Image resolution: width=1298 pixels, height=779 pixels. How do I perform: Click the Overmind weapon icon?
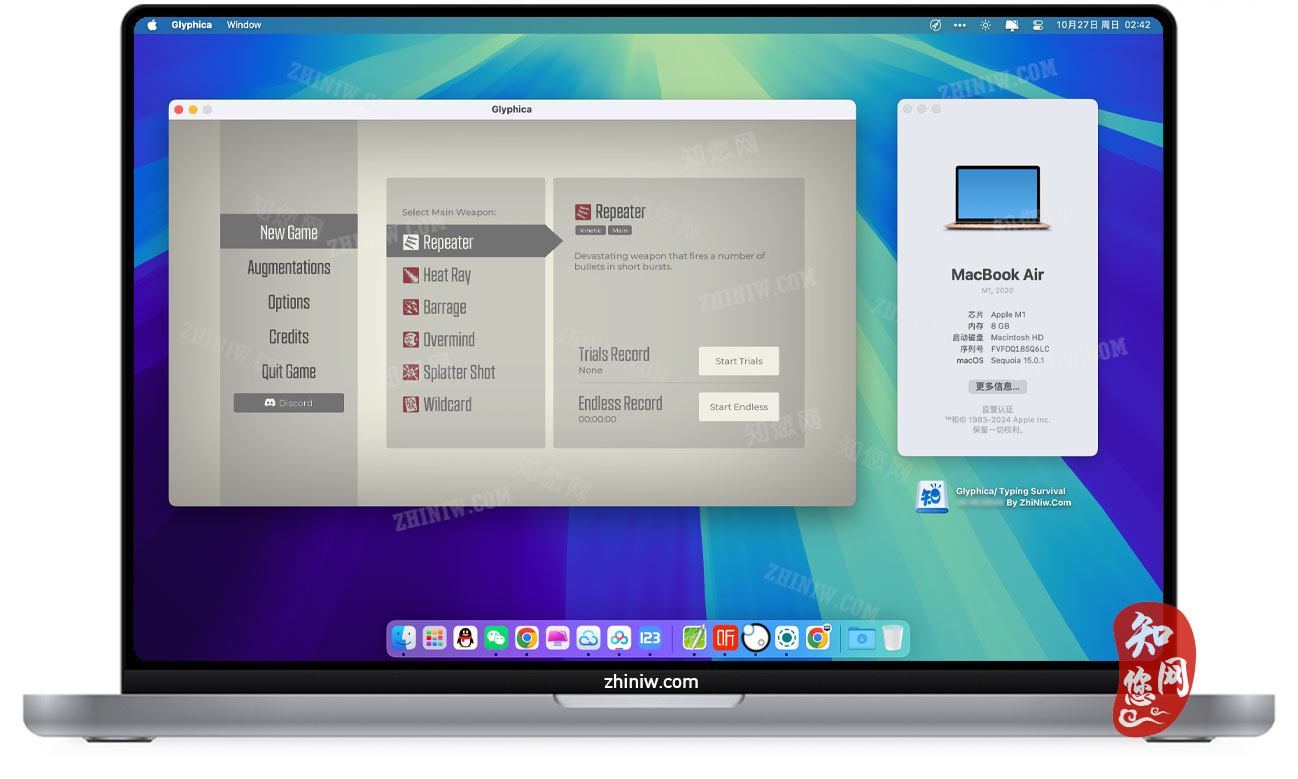point(411,340)
